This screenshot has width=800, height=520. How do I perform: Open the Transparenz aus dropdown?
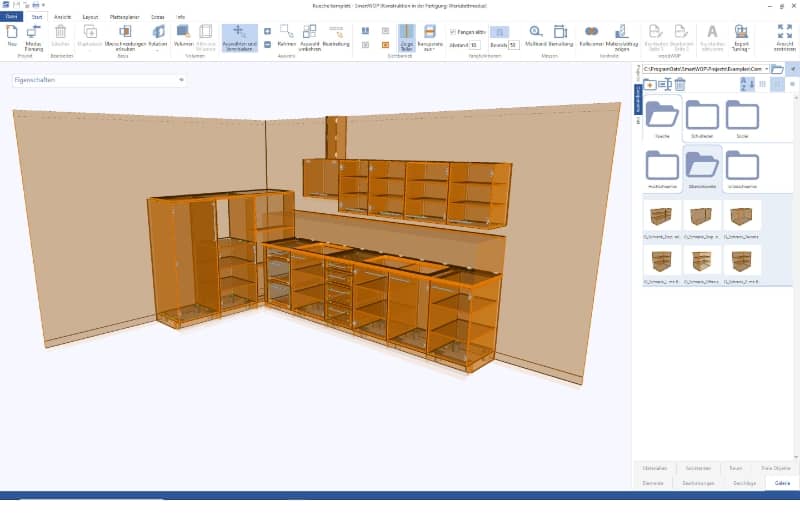pyautogui.click(x=430, y=38)
